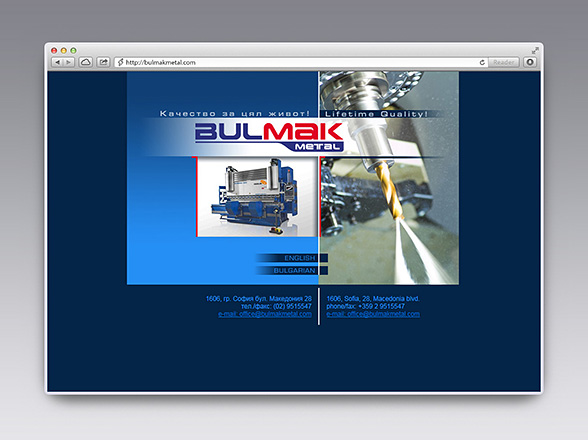Open the English e-mail office@bulmakmetal.com link

point(373,314)
